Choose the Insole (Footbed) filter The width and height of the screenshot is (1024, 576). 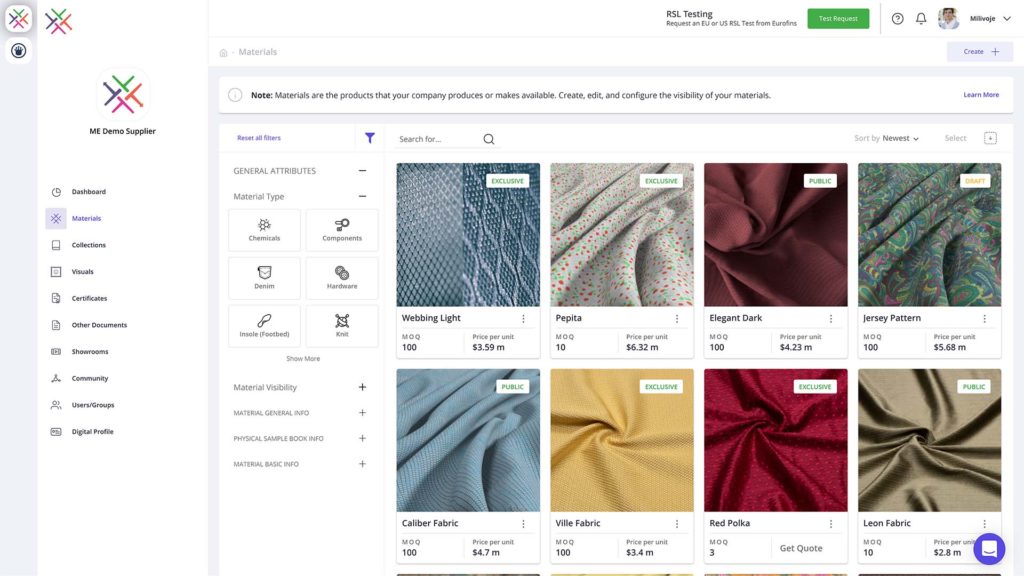[x=264, y=324]
